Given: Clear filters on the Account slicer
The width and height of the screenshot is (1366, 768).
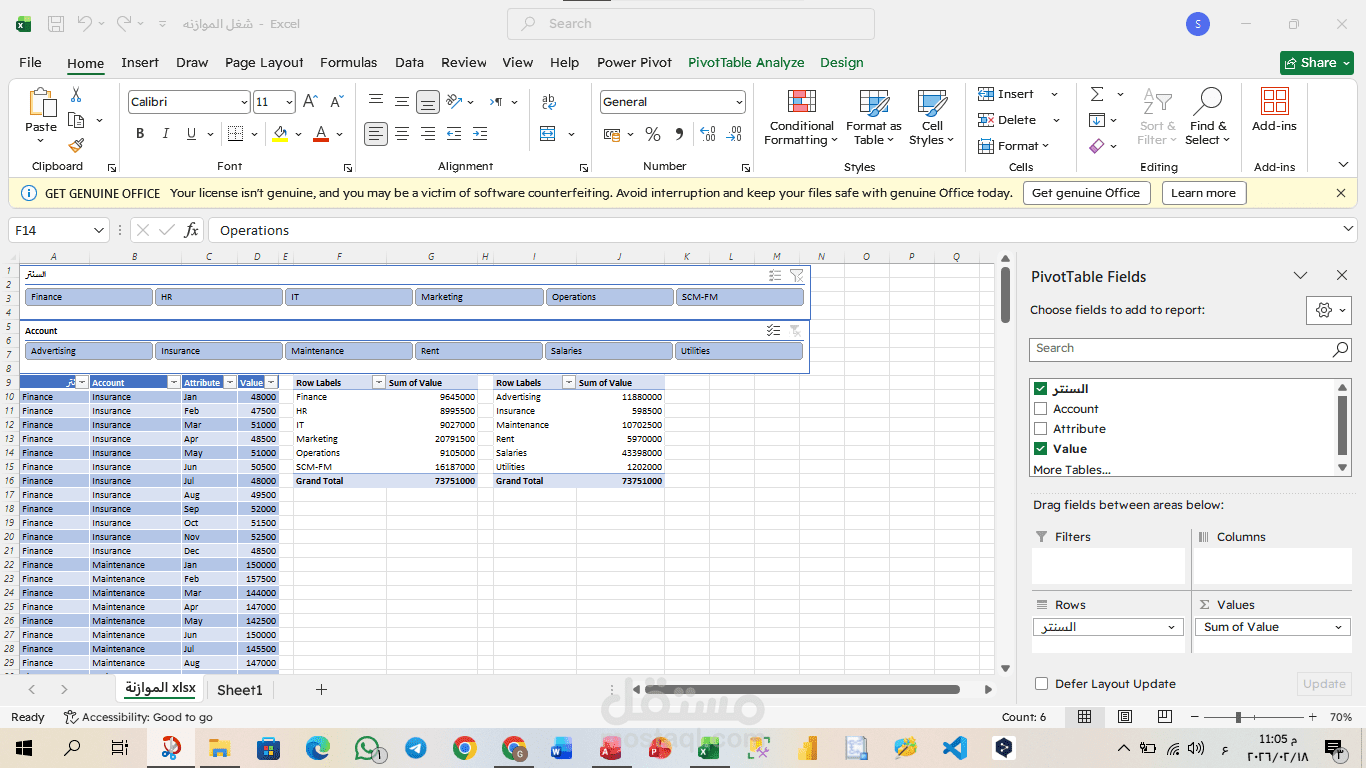Looking at the screenshot, I should 796,330.
